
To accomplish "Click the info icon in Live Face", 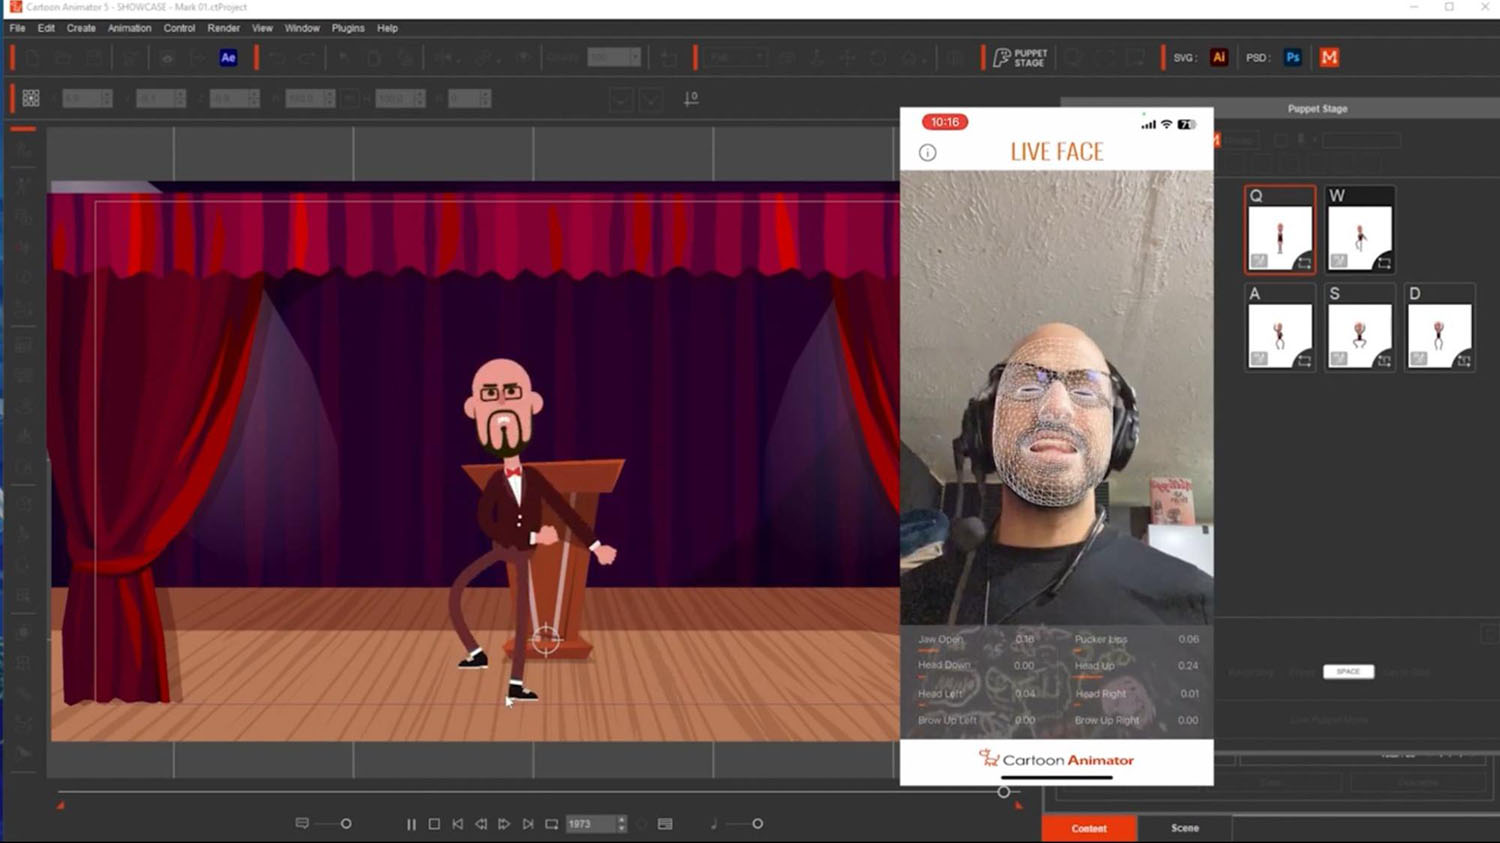I will 928,153.
